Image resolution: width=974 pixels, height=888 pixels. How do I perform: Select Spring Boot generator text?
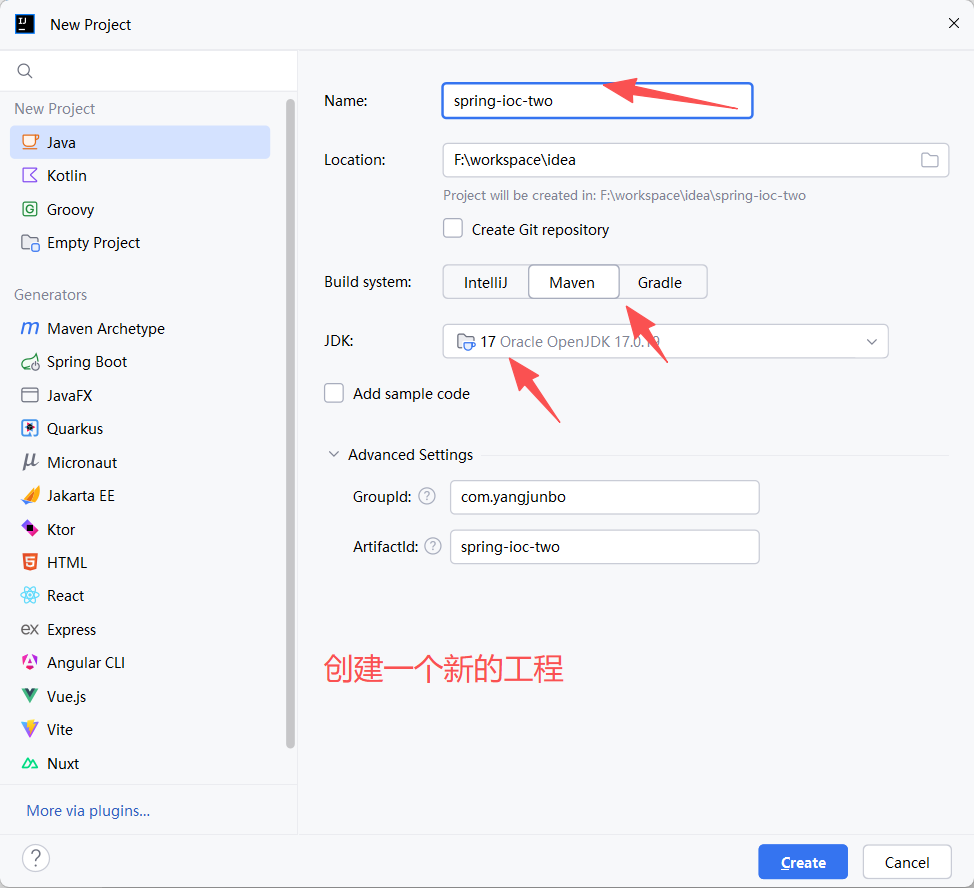pyautogui.click(x=87, y=362)
